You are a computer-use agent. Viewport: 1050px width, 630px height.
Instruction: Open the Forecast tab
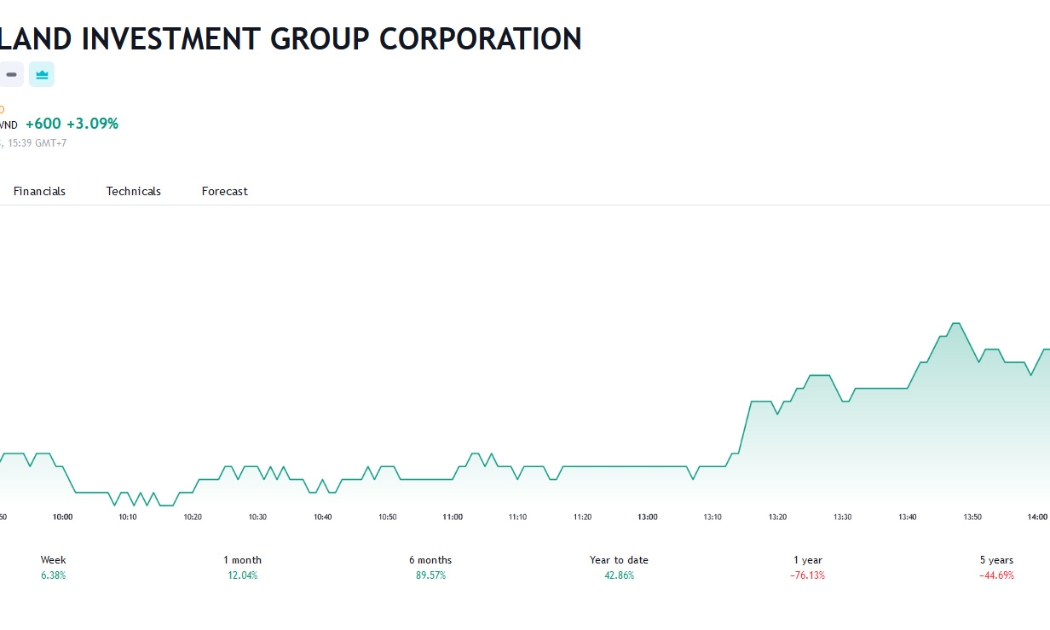[x=224, y=191]
